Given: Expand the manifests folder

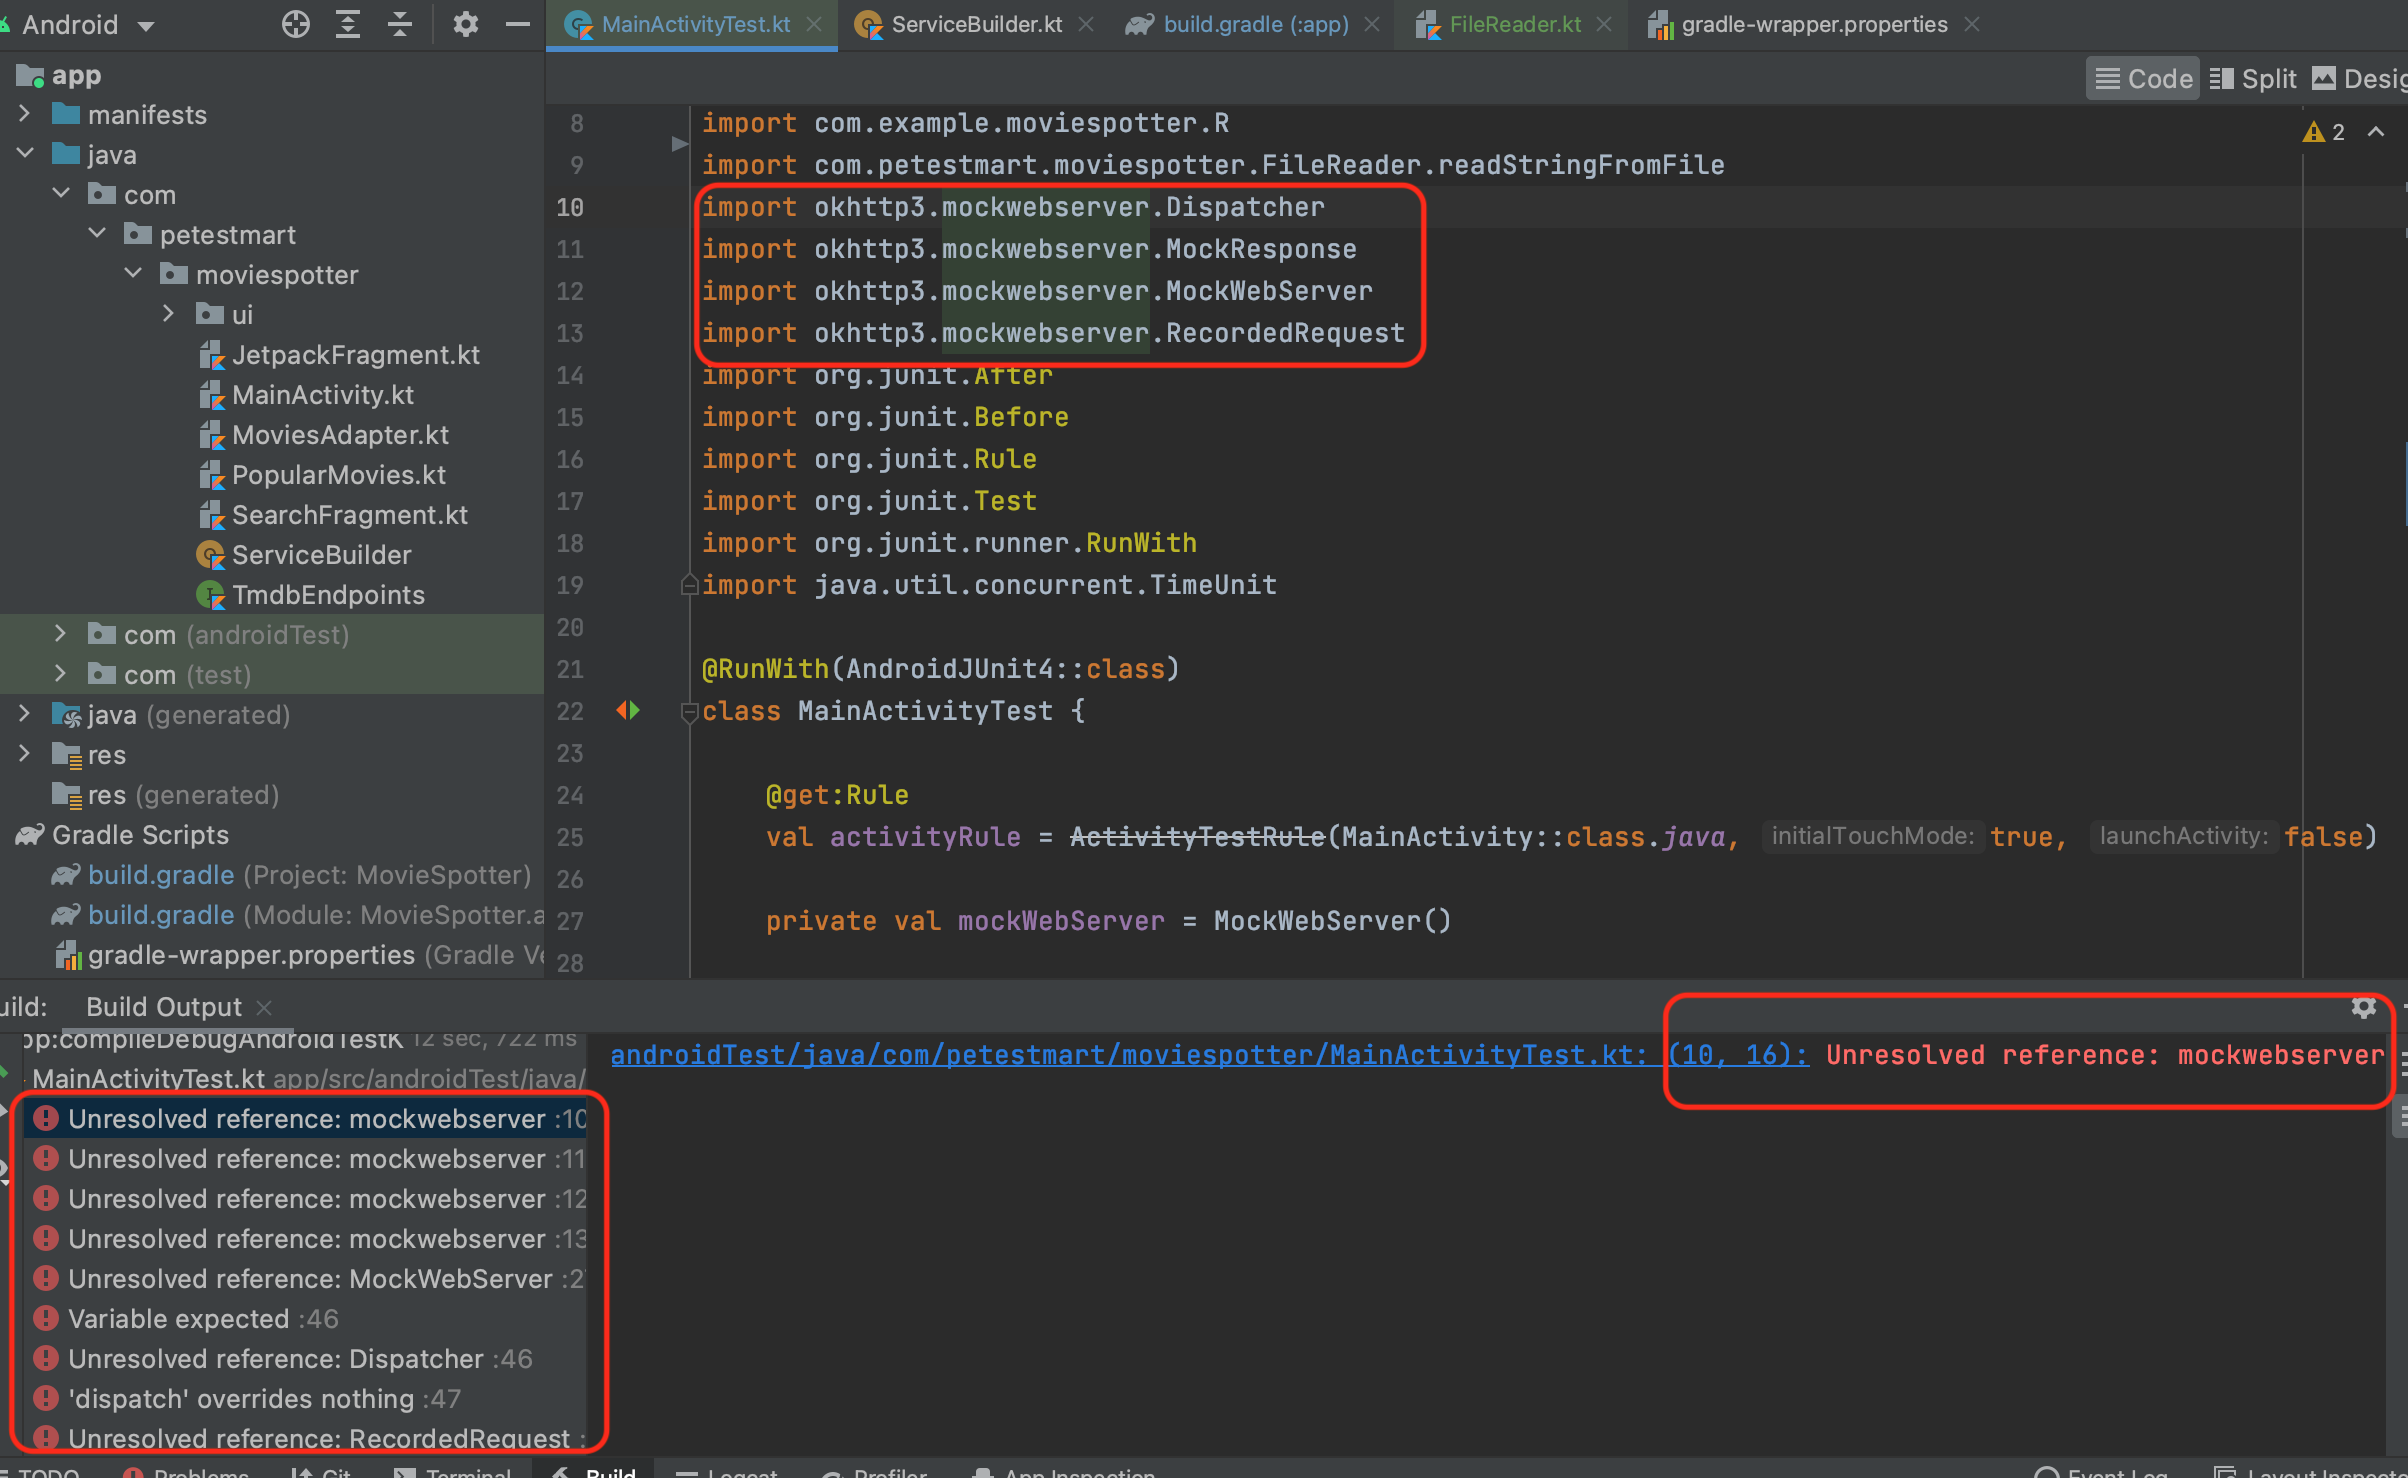Looking at the screenshot, I should tap(25, 114).
